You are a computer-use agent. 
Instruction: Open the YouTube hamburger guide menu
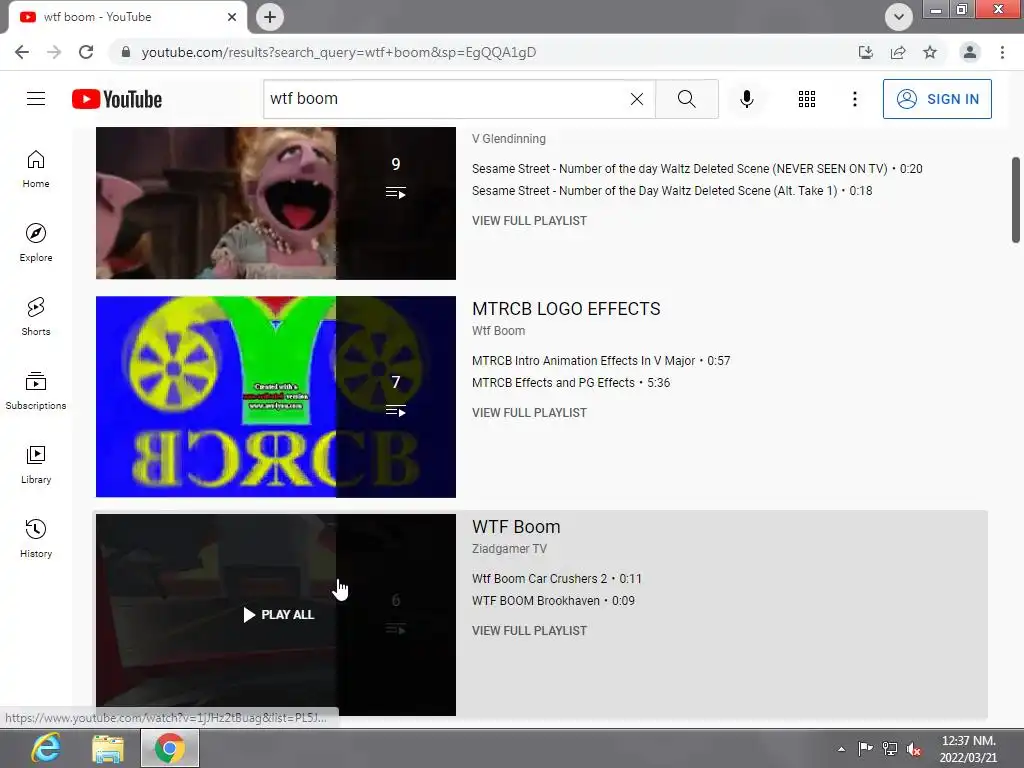36,99
